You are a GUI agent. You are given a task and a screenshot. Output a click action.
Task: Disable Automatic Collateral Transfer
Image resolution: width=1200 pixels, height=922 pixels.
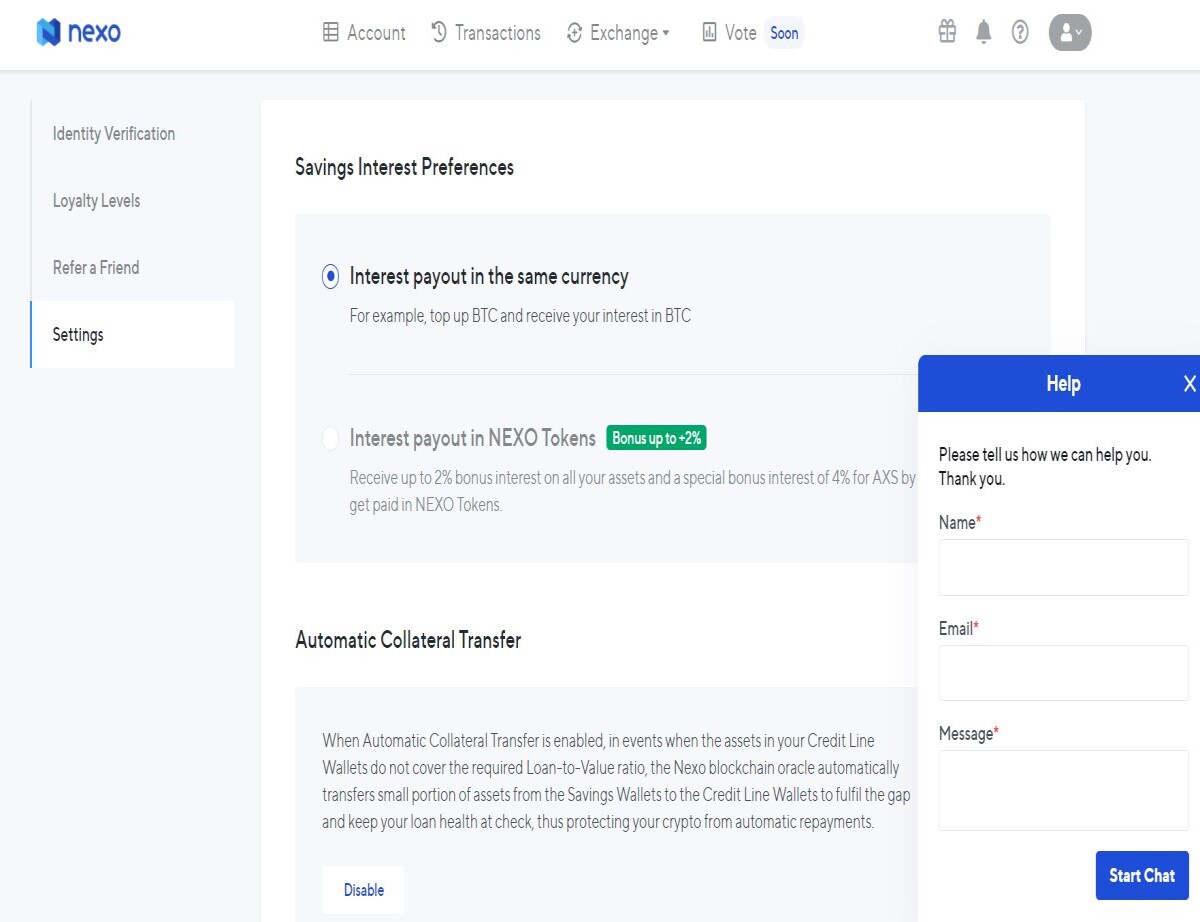(x=363, y=890)
